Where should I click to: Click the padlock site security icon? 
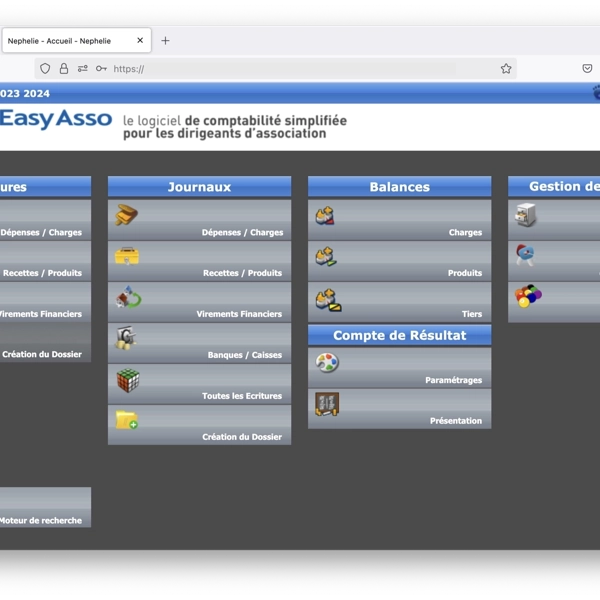[64, 68]
